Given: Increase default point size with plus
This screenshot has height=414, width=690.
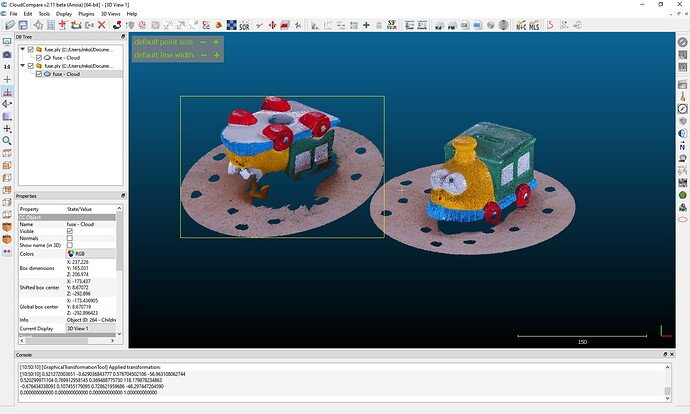Looking at the screenshot, I should tap(216, 42).
